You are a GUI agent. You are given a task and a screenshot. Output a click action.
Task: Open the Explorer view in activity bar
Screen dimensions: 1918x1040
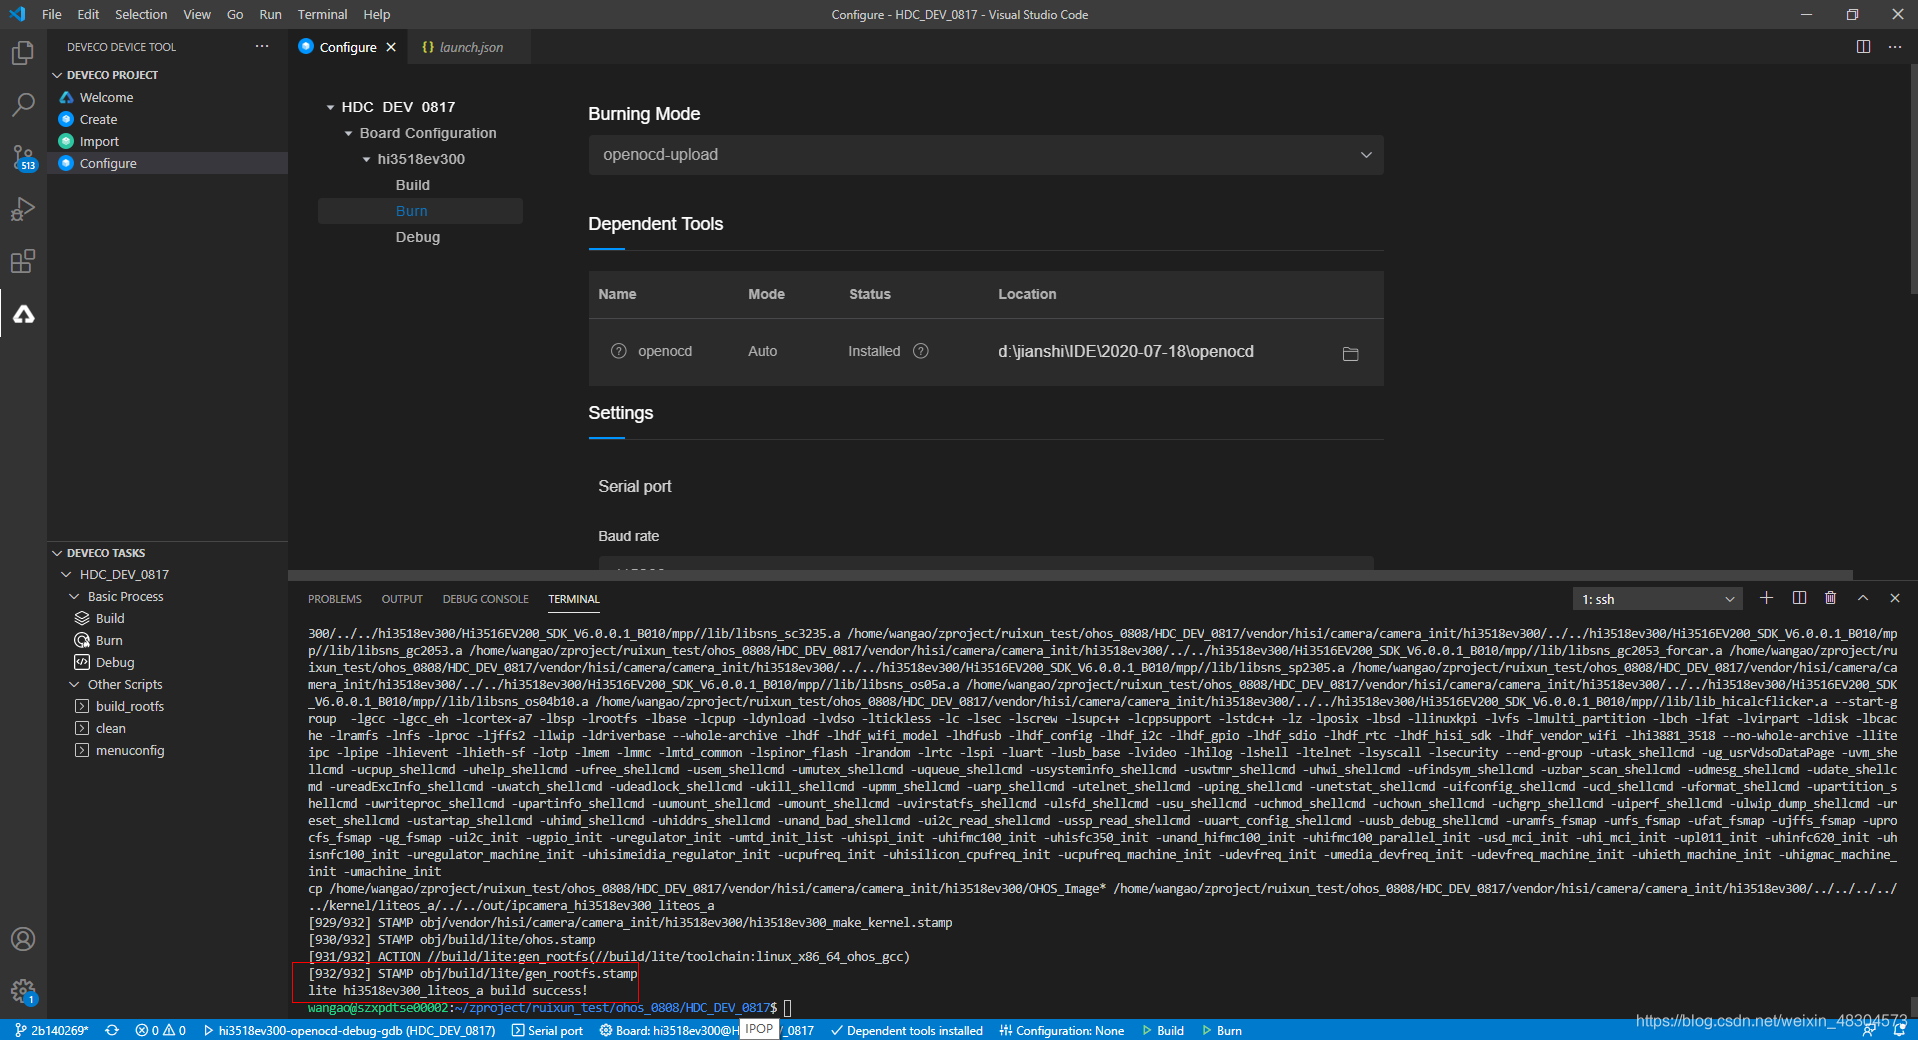23,53
